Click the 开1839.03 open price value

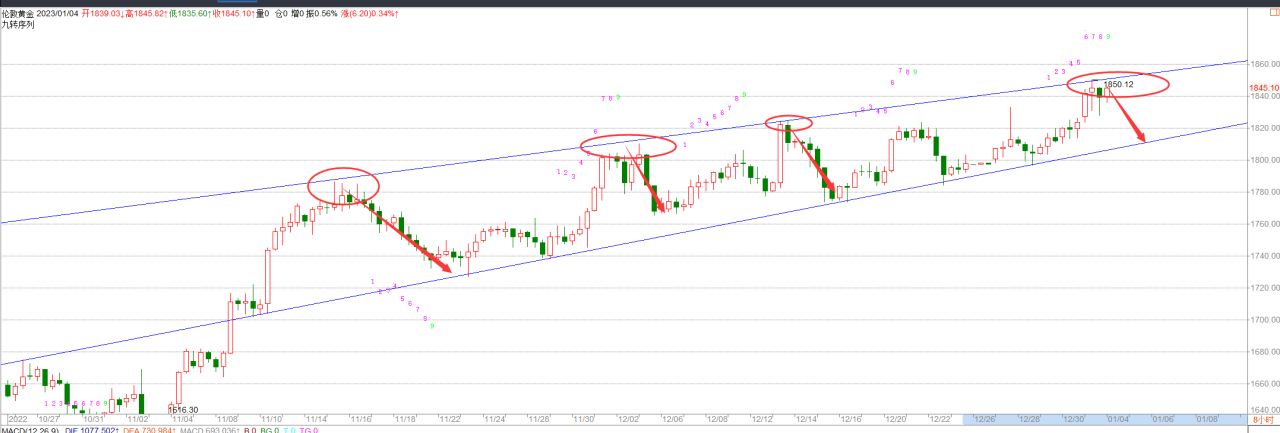click(103, 14)
